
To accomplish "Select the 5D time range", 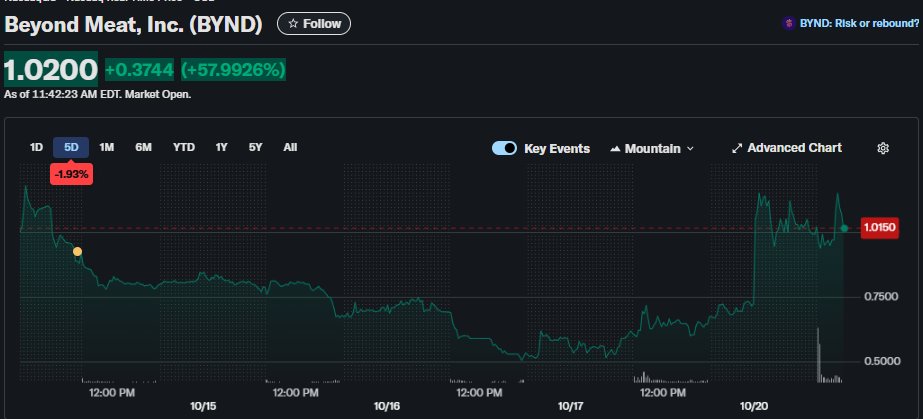I will point(71,147).
